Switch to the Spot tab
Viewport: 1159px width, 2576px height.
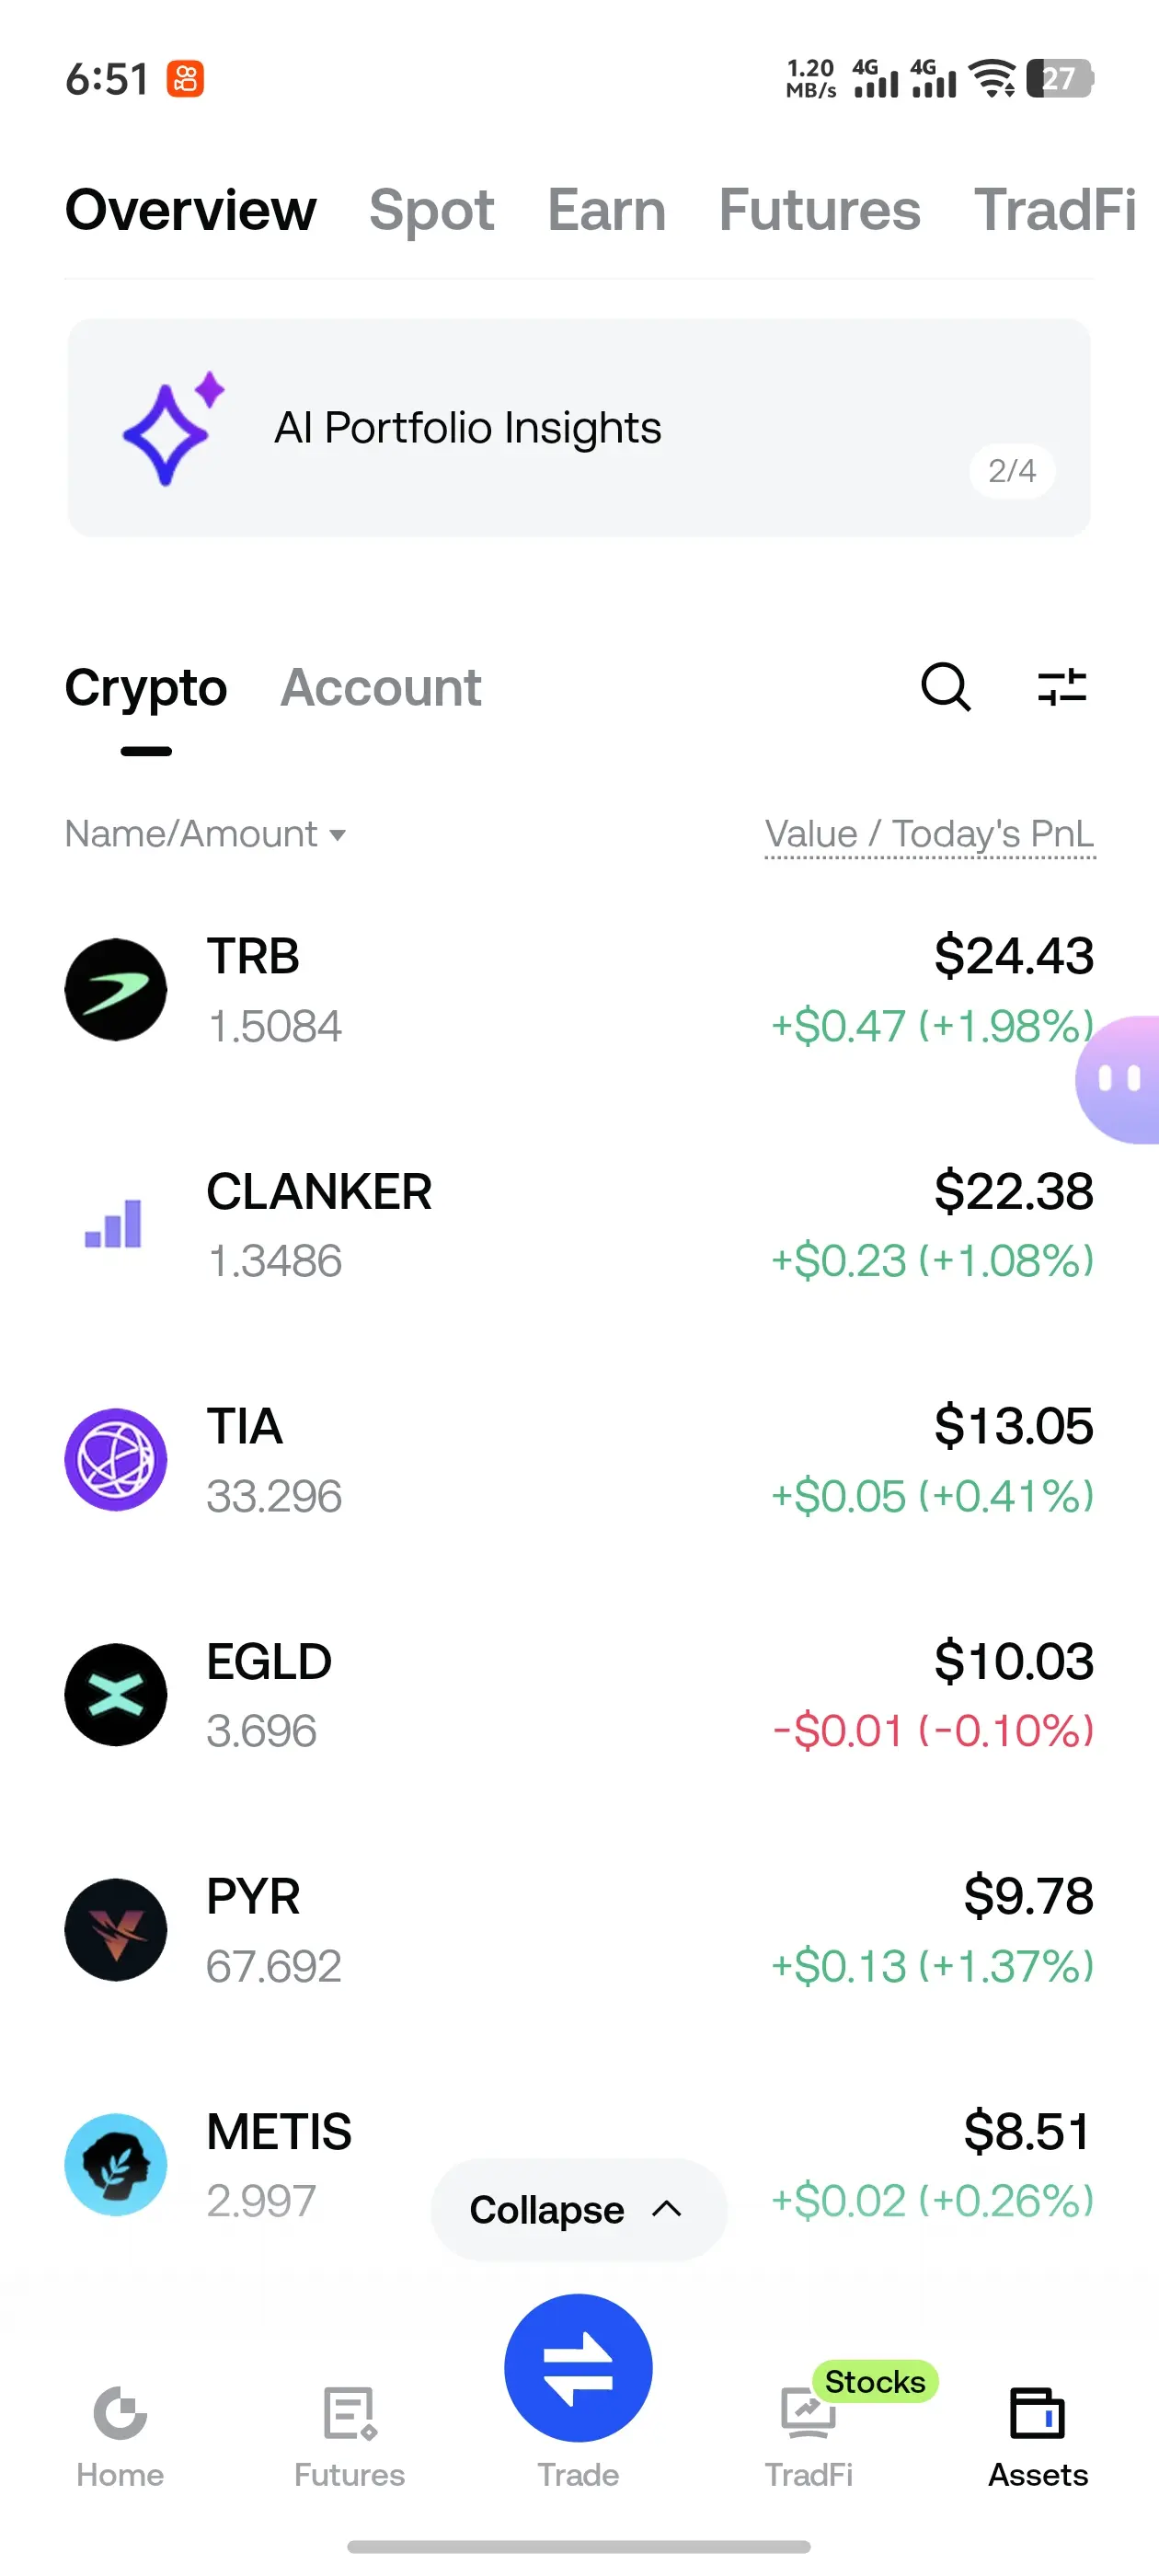[x=431, y=210]
